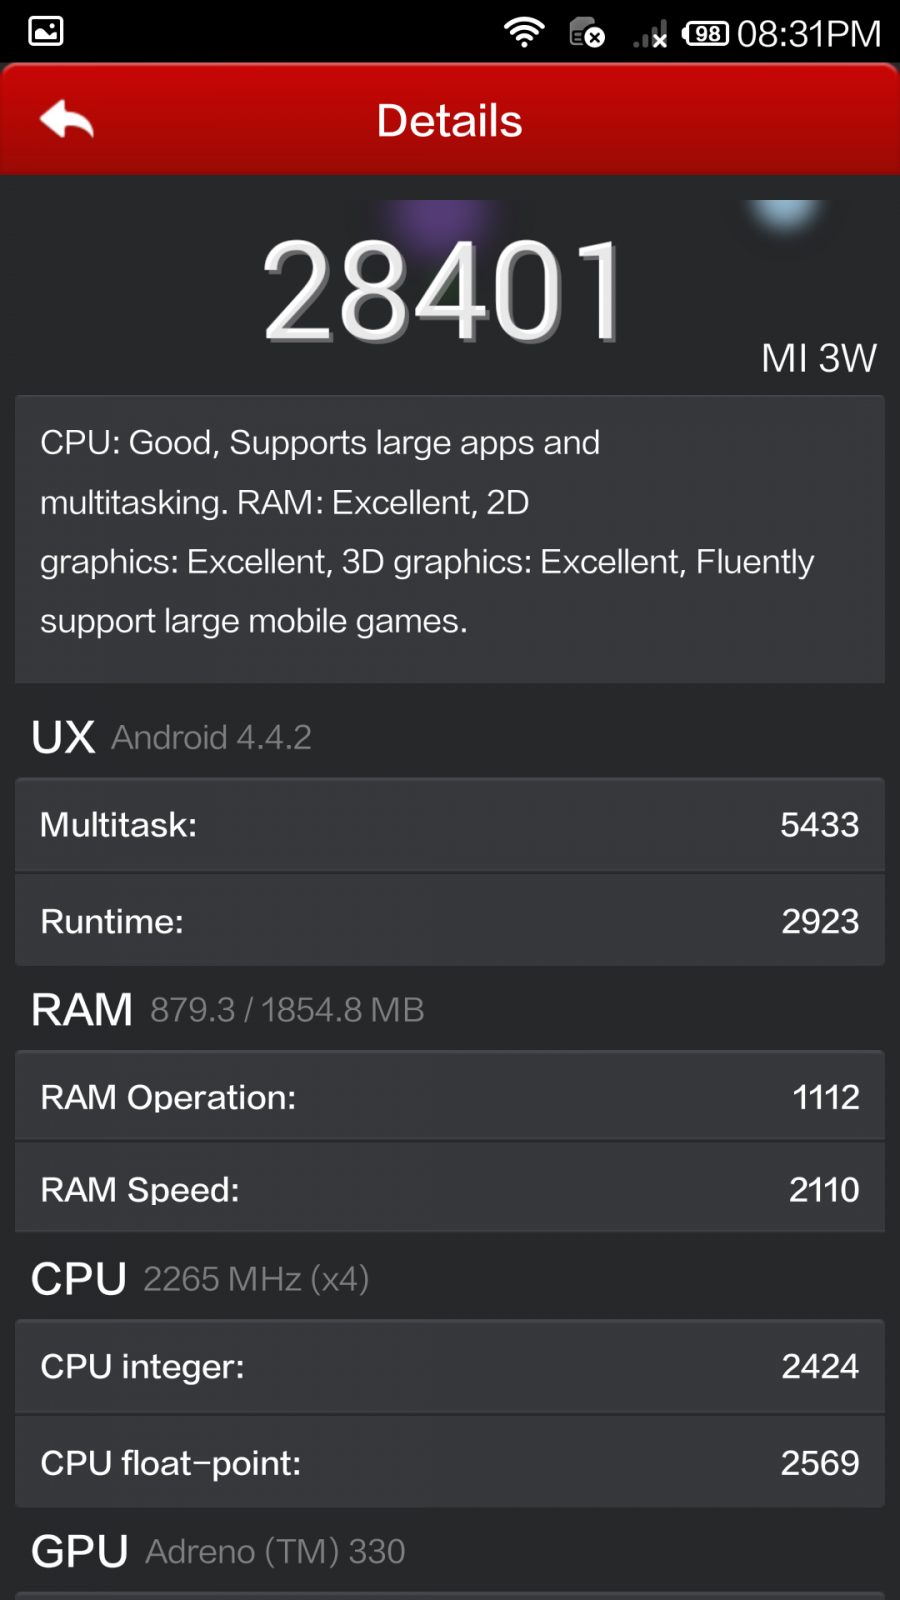Tap the performance summary text box
The height and width of the screenshot is (1600, 900).
click(x=449, y=538)
